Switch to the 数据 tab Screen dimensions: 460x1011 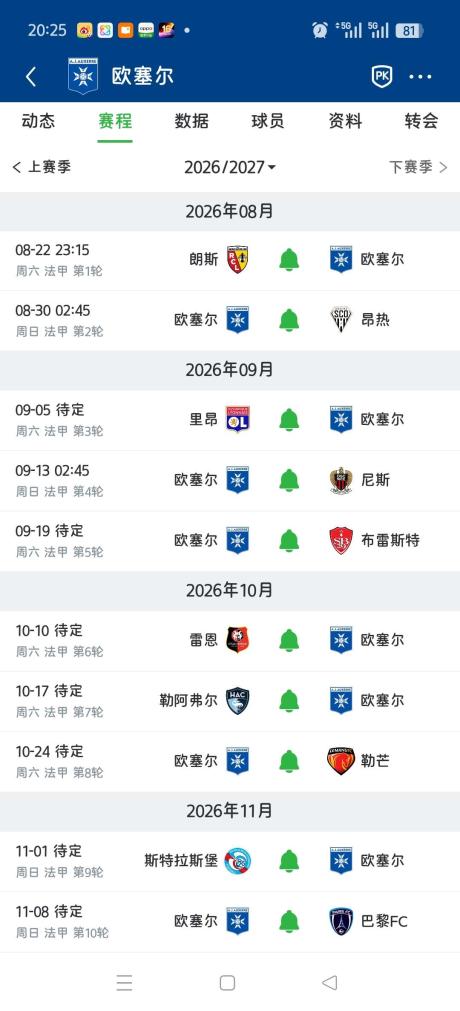(x=192, y=121)
